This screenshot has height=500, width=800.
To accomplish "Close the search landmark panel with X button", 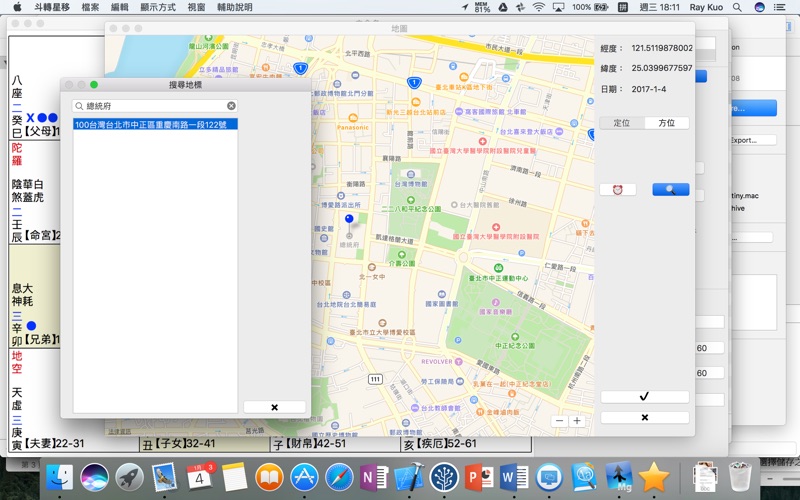I will 274,407.
